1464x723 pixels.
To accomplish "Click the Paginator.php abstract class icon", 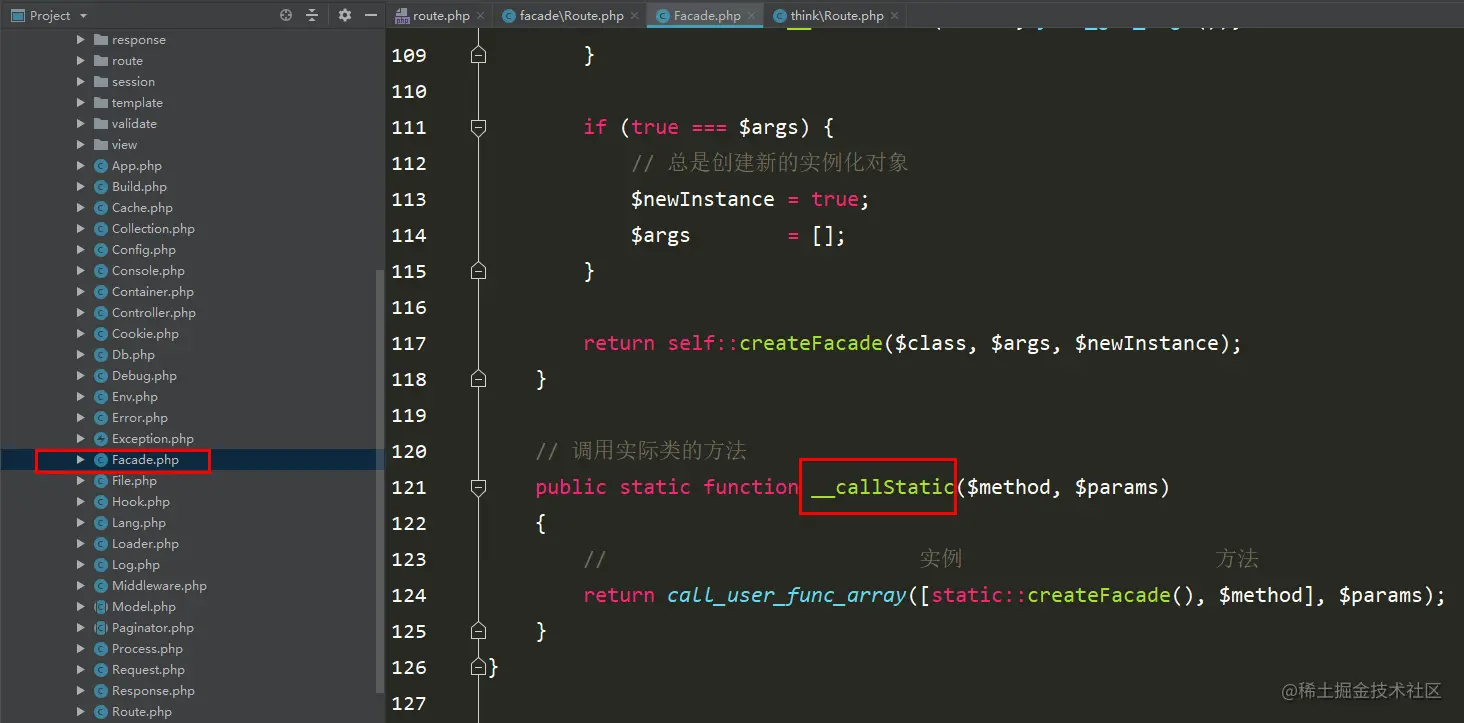I will (x=101, y=628).
